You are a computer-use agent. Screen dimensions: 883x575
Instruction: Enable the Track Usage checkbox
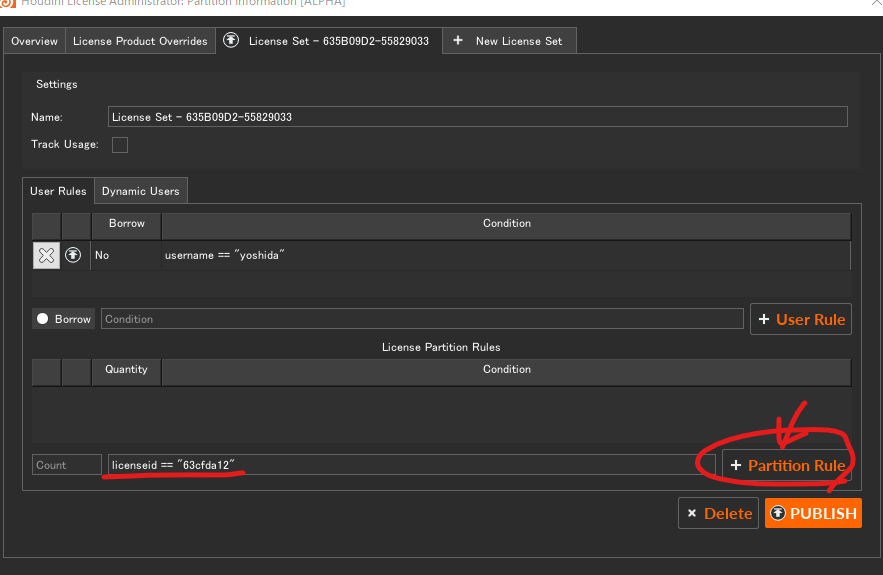click(x=120, y=145)
